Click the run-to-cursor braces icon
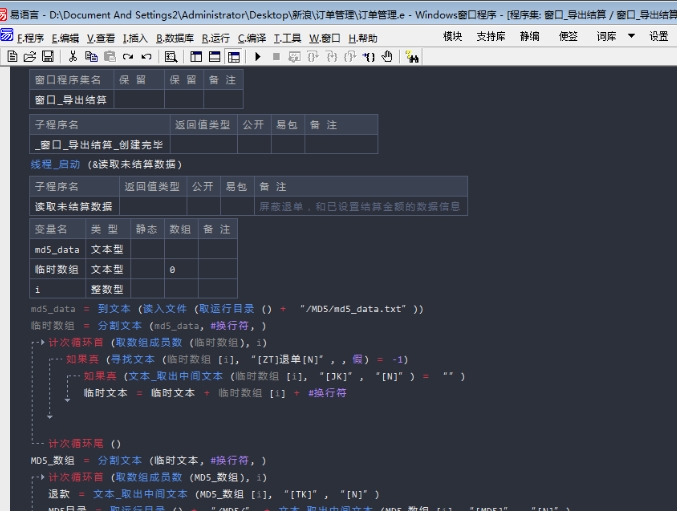 (369, 57)
